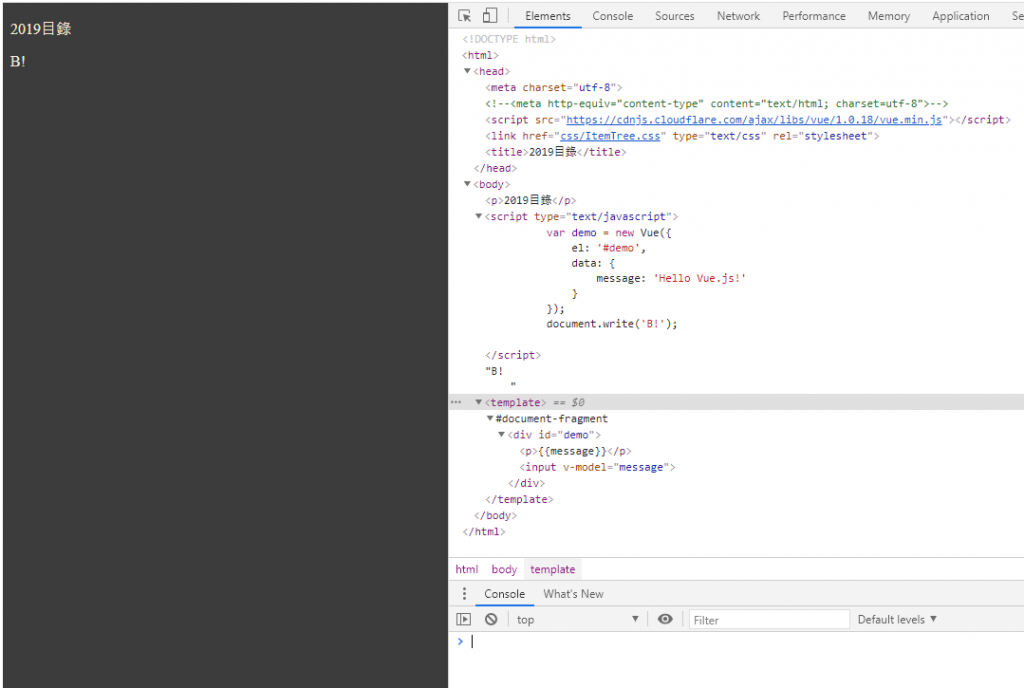Click the B! text on the page
Image resolution: width=1024 pixels, height=688 pixels.
click(18, 61)
